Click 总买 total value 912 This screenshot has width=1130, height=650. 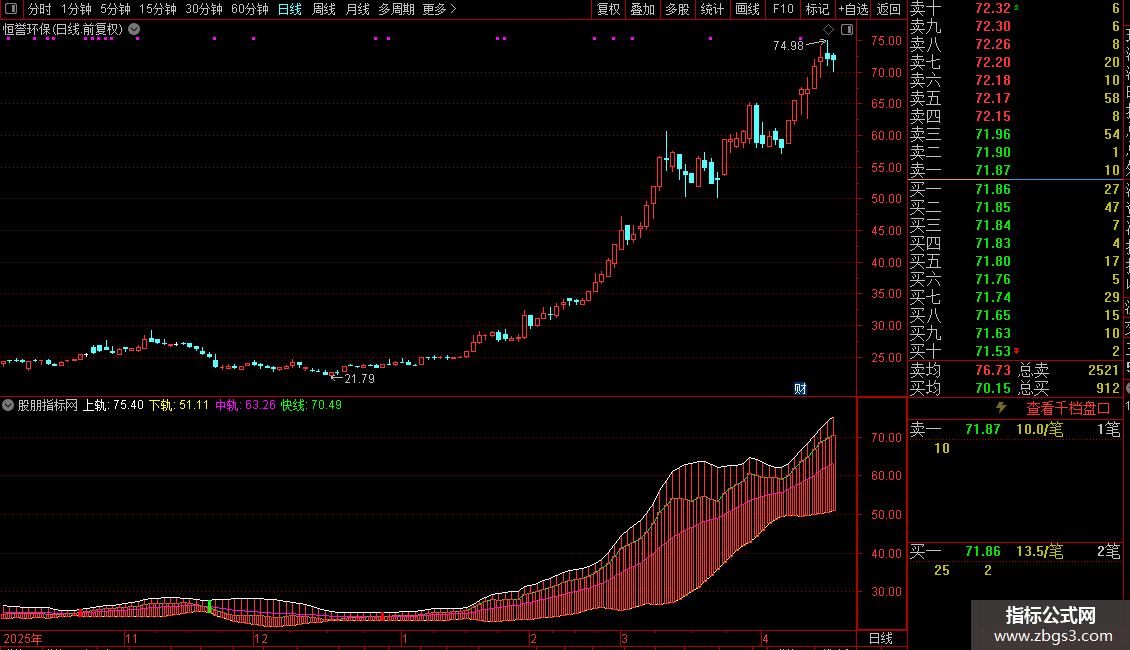(1108, 388)
